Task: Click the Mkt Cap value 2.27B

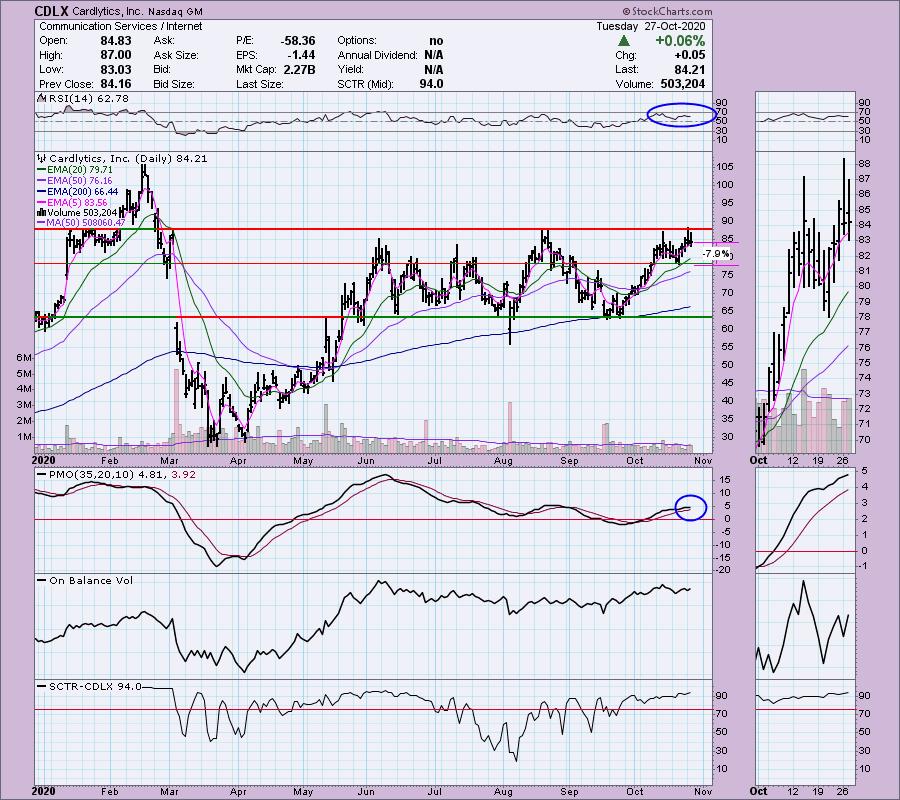Action: 299,69
